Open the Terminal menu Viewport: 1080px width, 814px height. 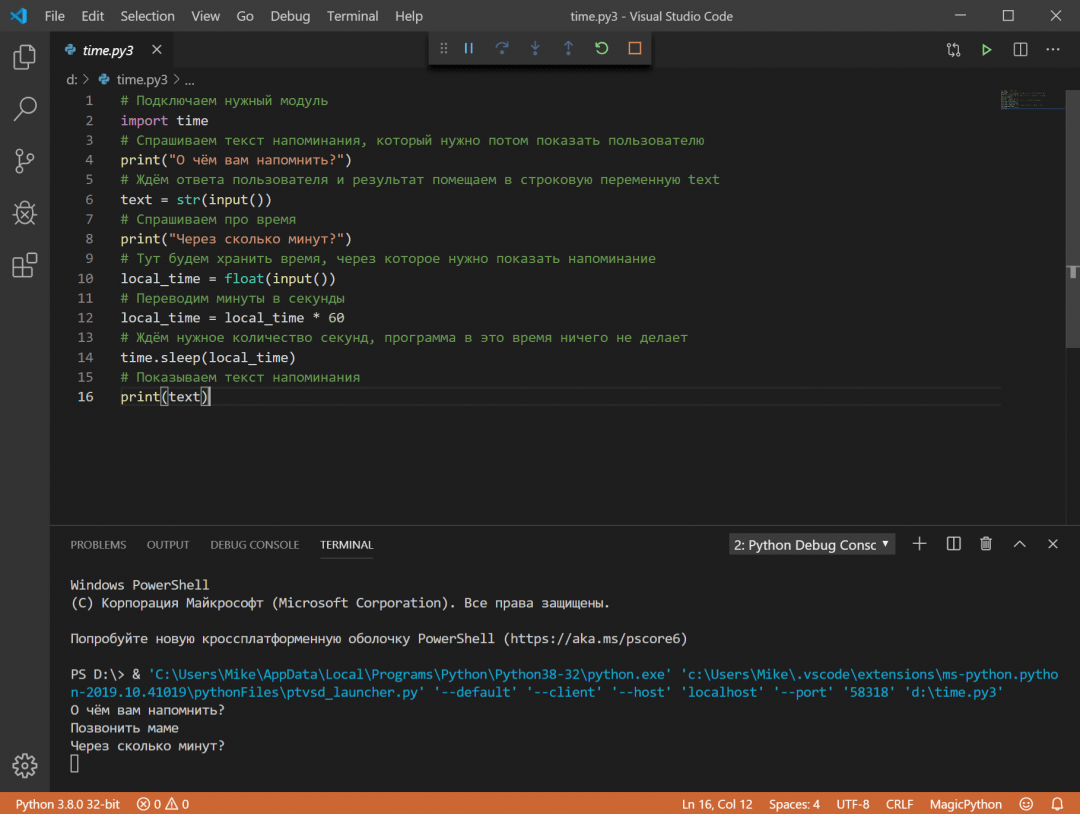click(x=352, y=16)
